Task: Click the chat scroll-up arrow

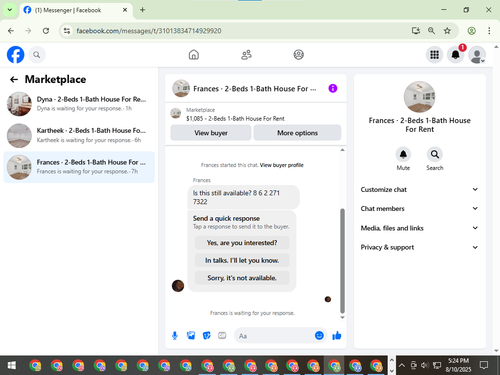Action: pyautogui.click(x=342, y=150)
